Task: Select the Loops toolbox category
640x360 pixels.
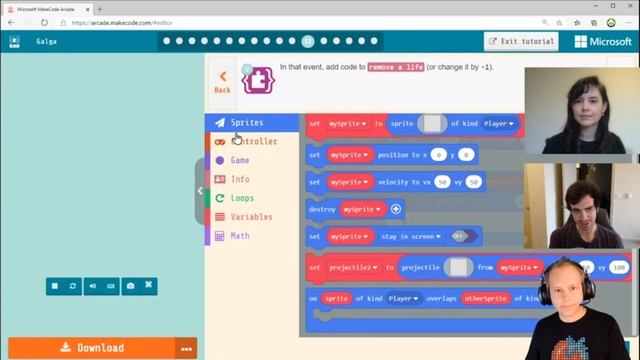Action: pos(252,198)
